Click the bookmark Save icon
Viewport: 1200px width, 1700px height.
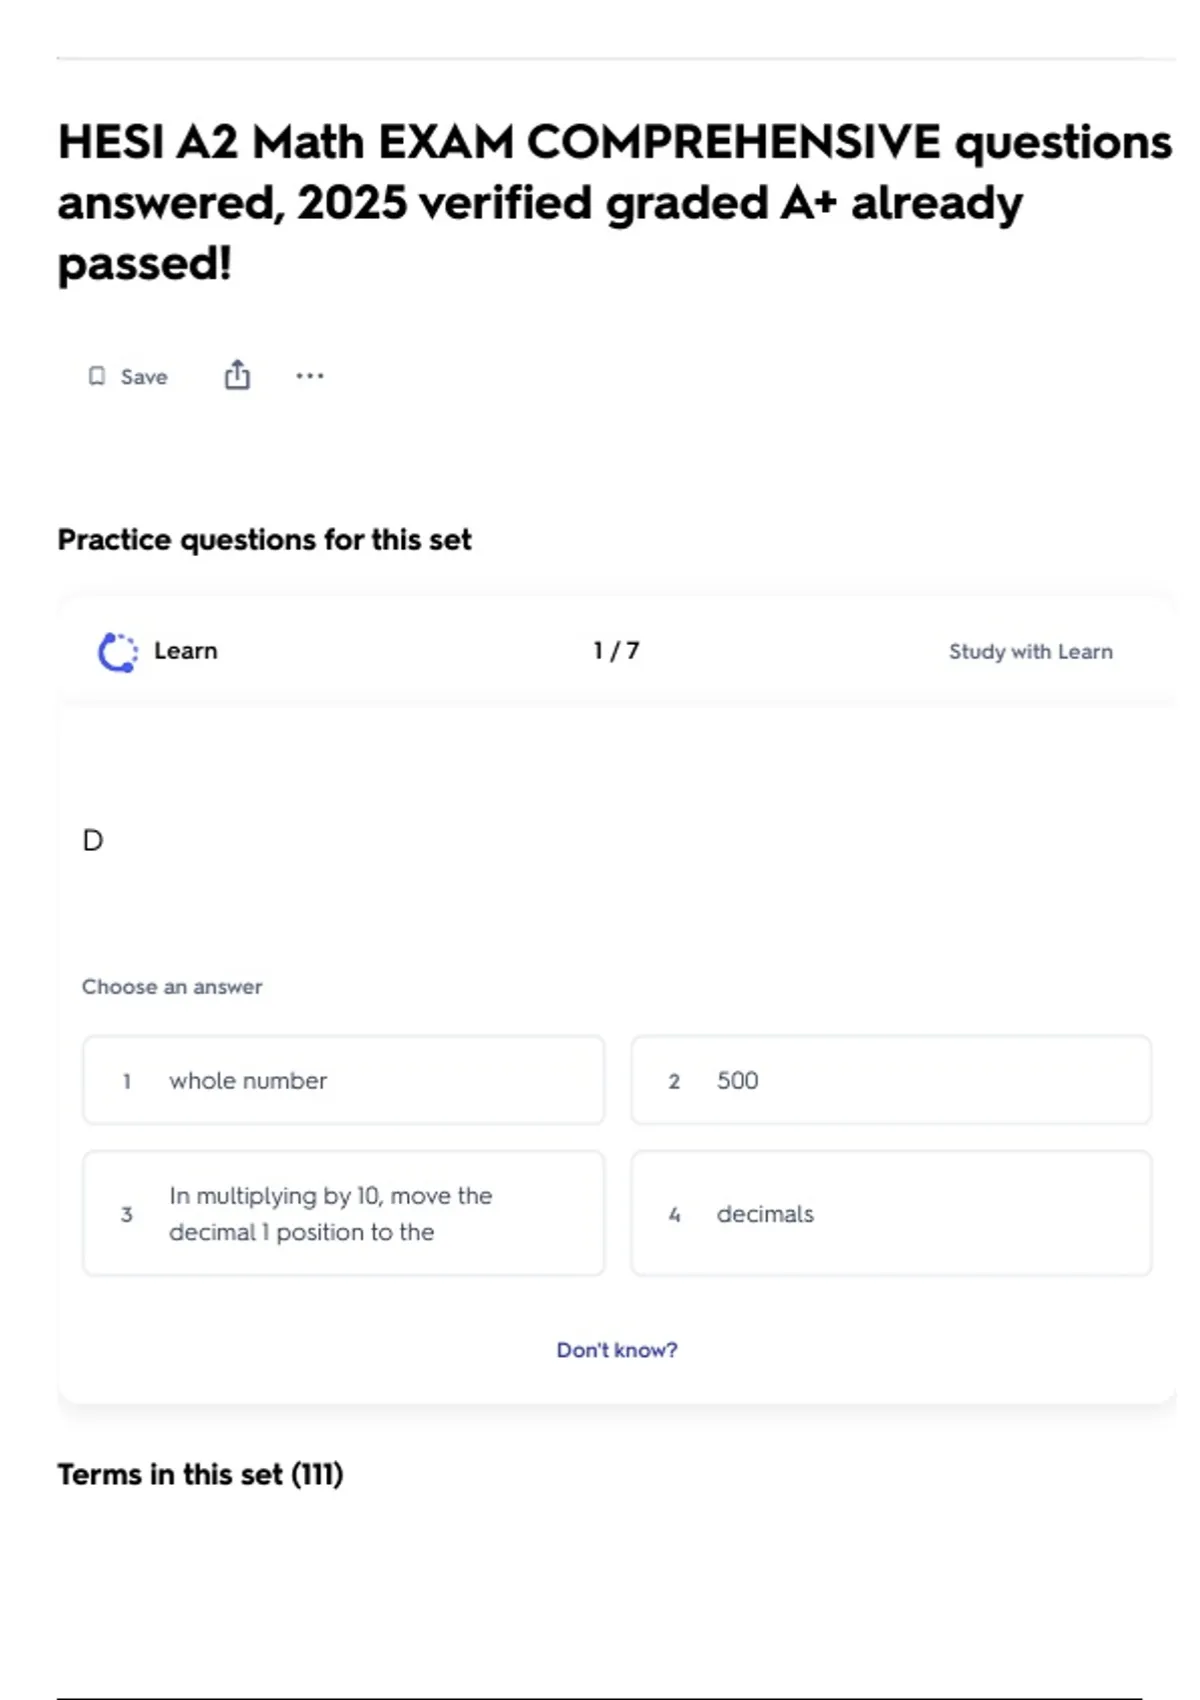[x=97, y=376]
